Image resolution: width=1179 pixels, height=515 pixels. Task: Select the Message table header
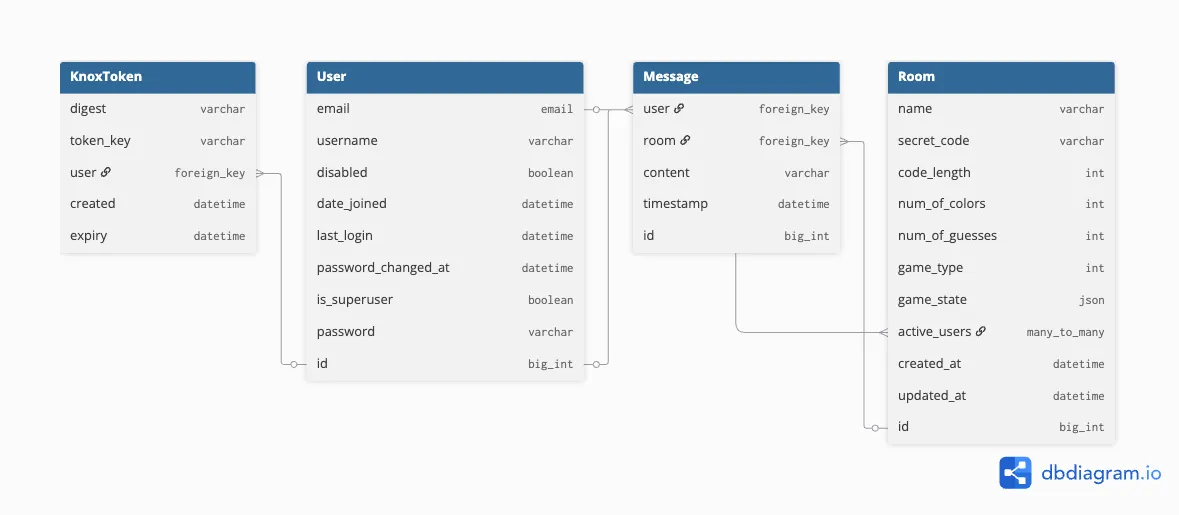[x=736, y=77]
